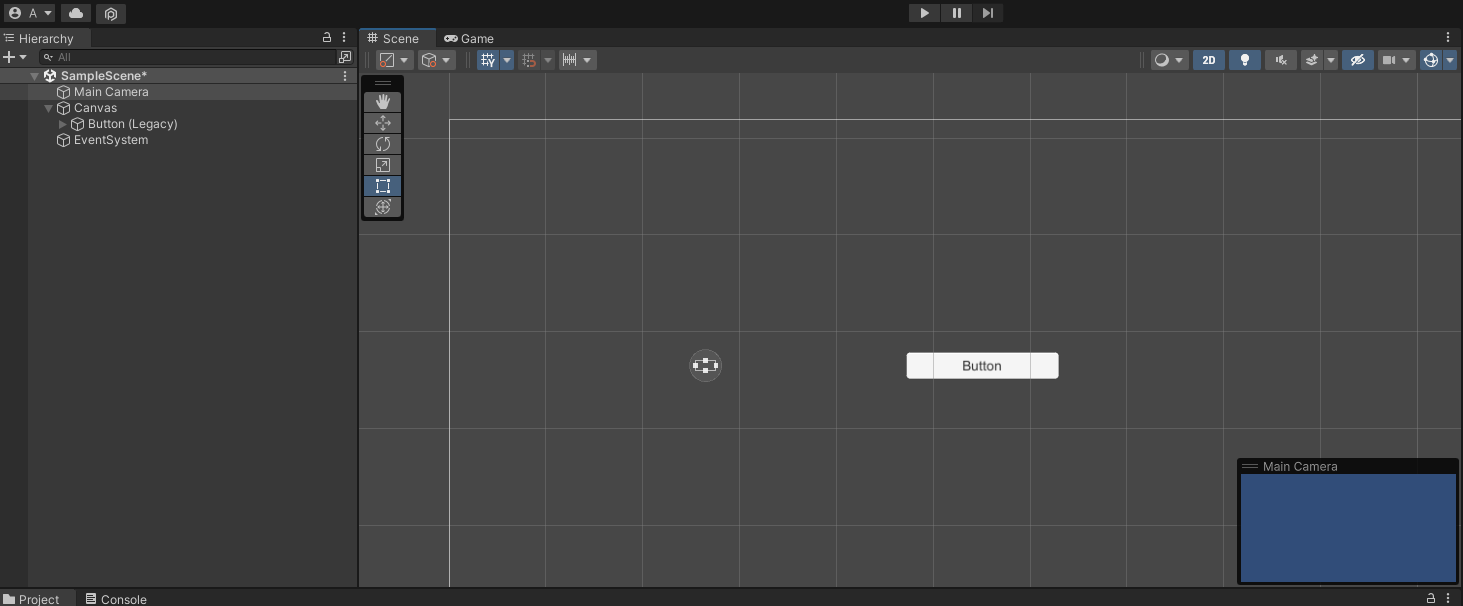The width and height of the screenshot is (1463, 606).
Task: Select the Hand (View) tool
Action: (x=383, y=102)
